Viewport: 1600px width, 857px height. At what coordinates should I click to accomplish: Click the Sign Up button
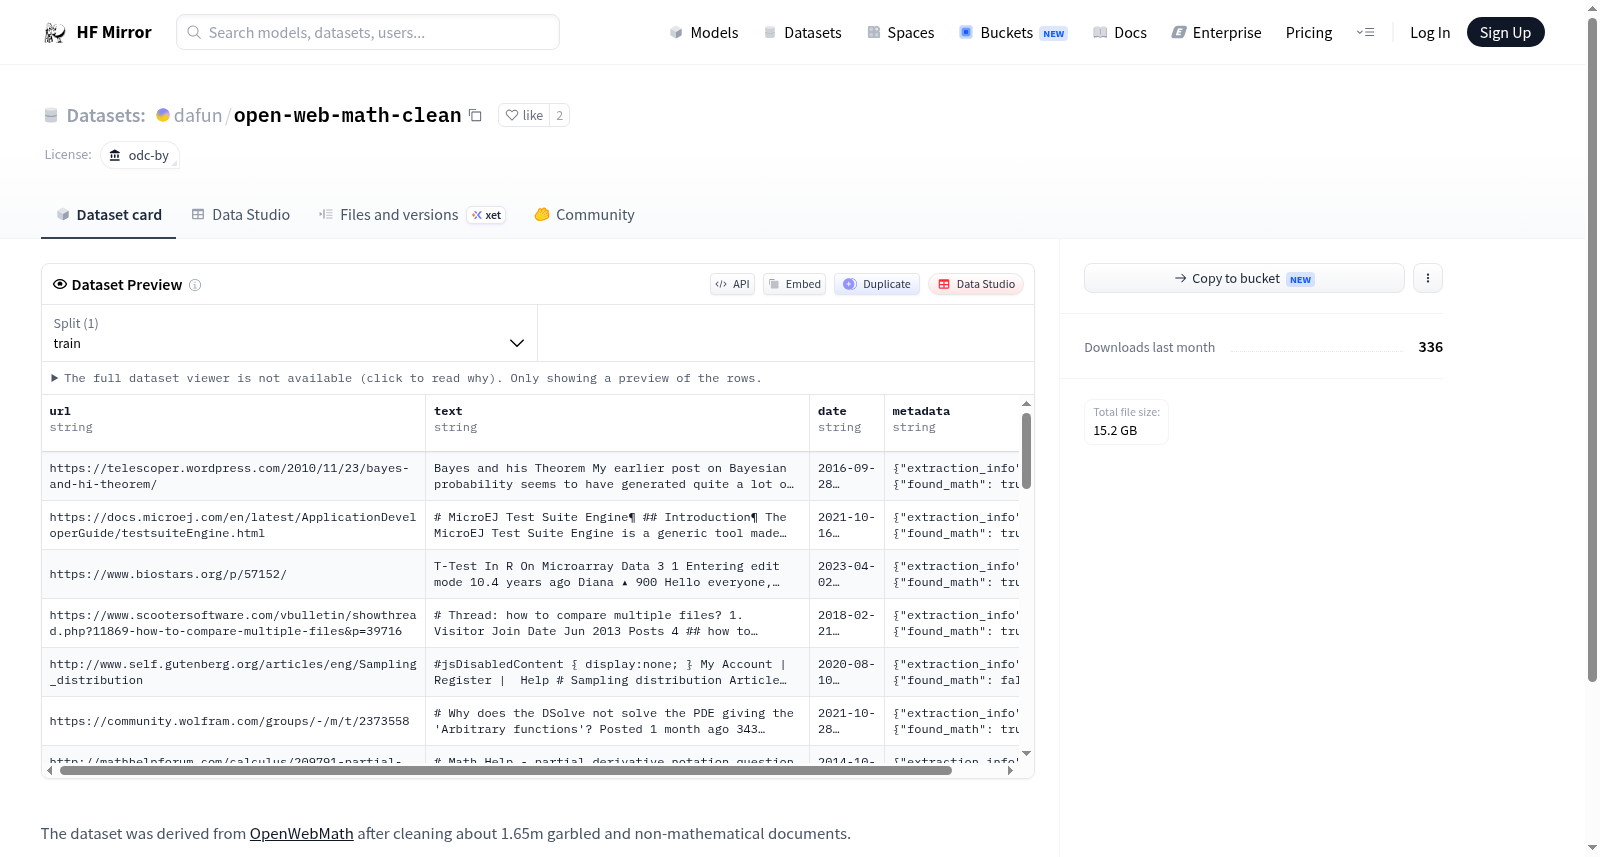pos(1505,33)
